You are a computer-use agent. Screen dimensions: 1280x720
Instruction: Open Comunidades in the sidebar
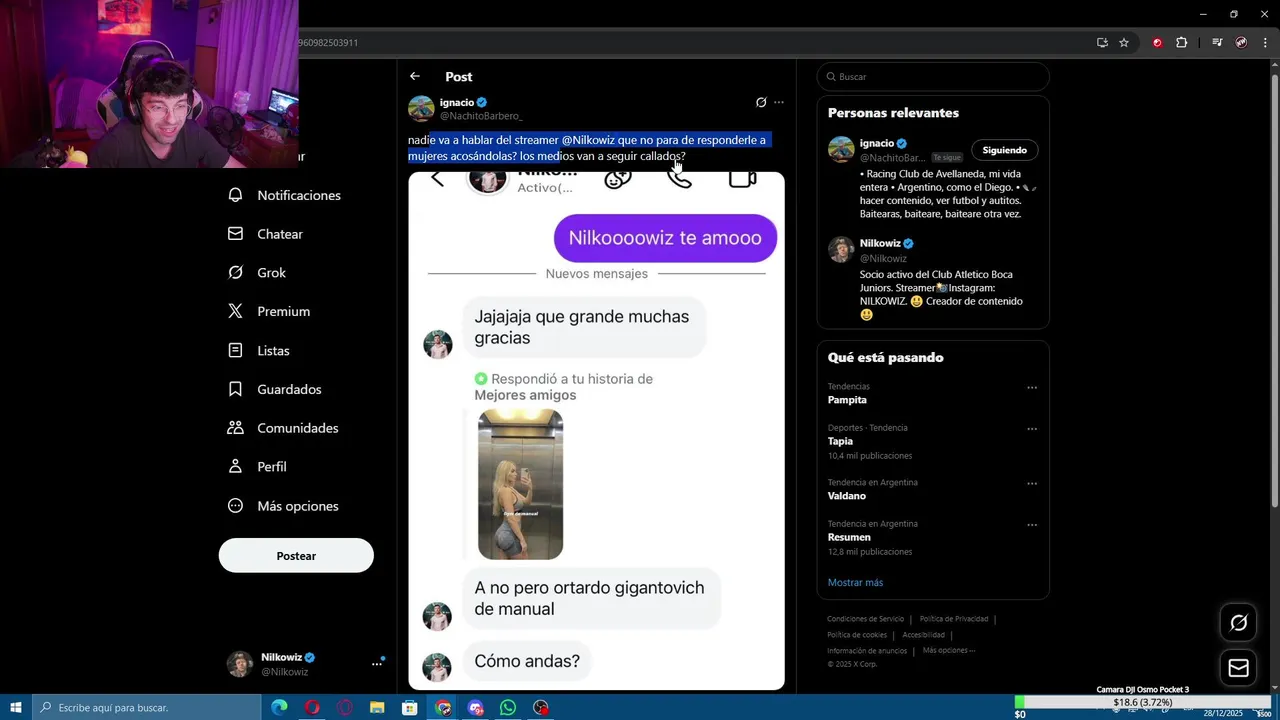[284, 428]
